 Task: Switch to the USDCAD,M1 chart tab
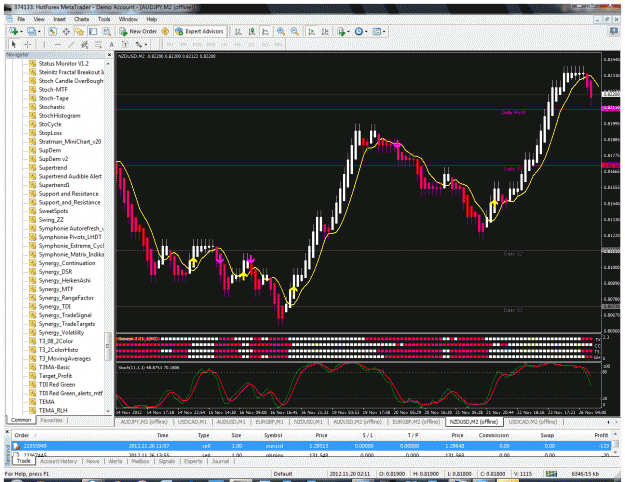[192, 421]
